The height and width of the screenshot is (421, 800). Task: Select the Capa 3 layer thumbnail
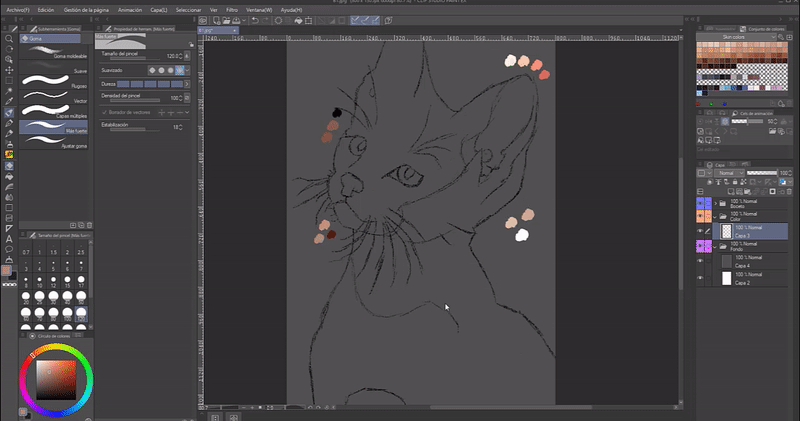click(x=726, y=231)
